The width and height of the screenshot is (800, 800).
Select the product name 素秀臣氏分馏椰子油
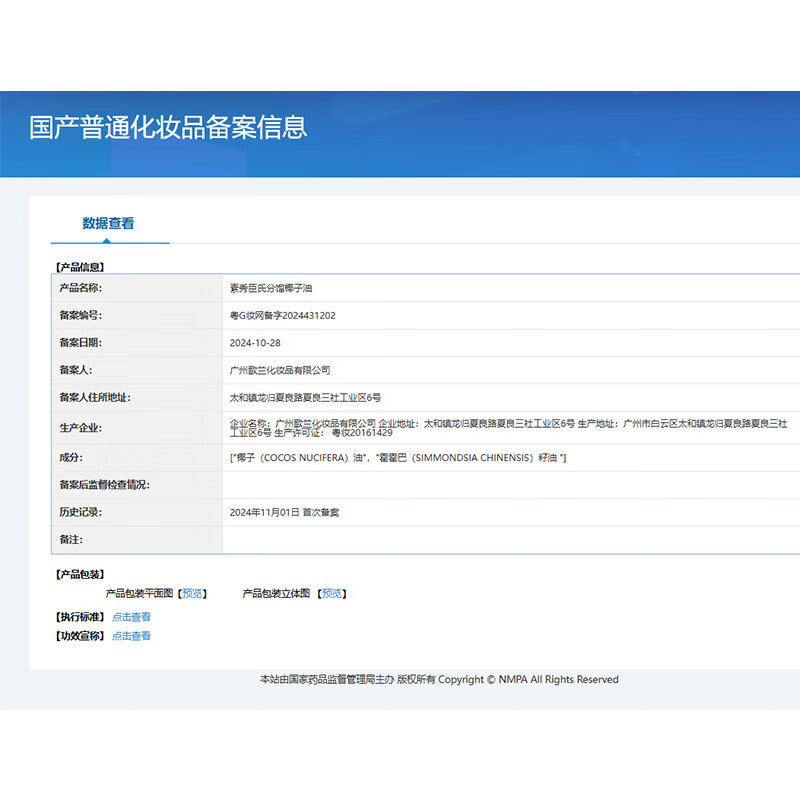271,288
